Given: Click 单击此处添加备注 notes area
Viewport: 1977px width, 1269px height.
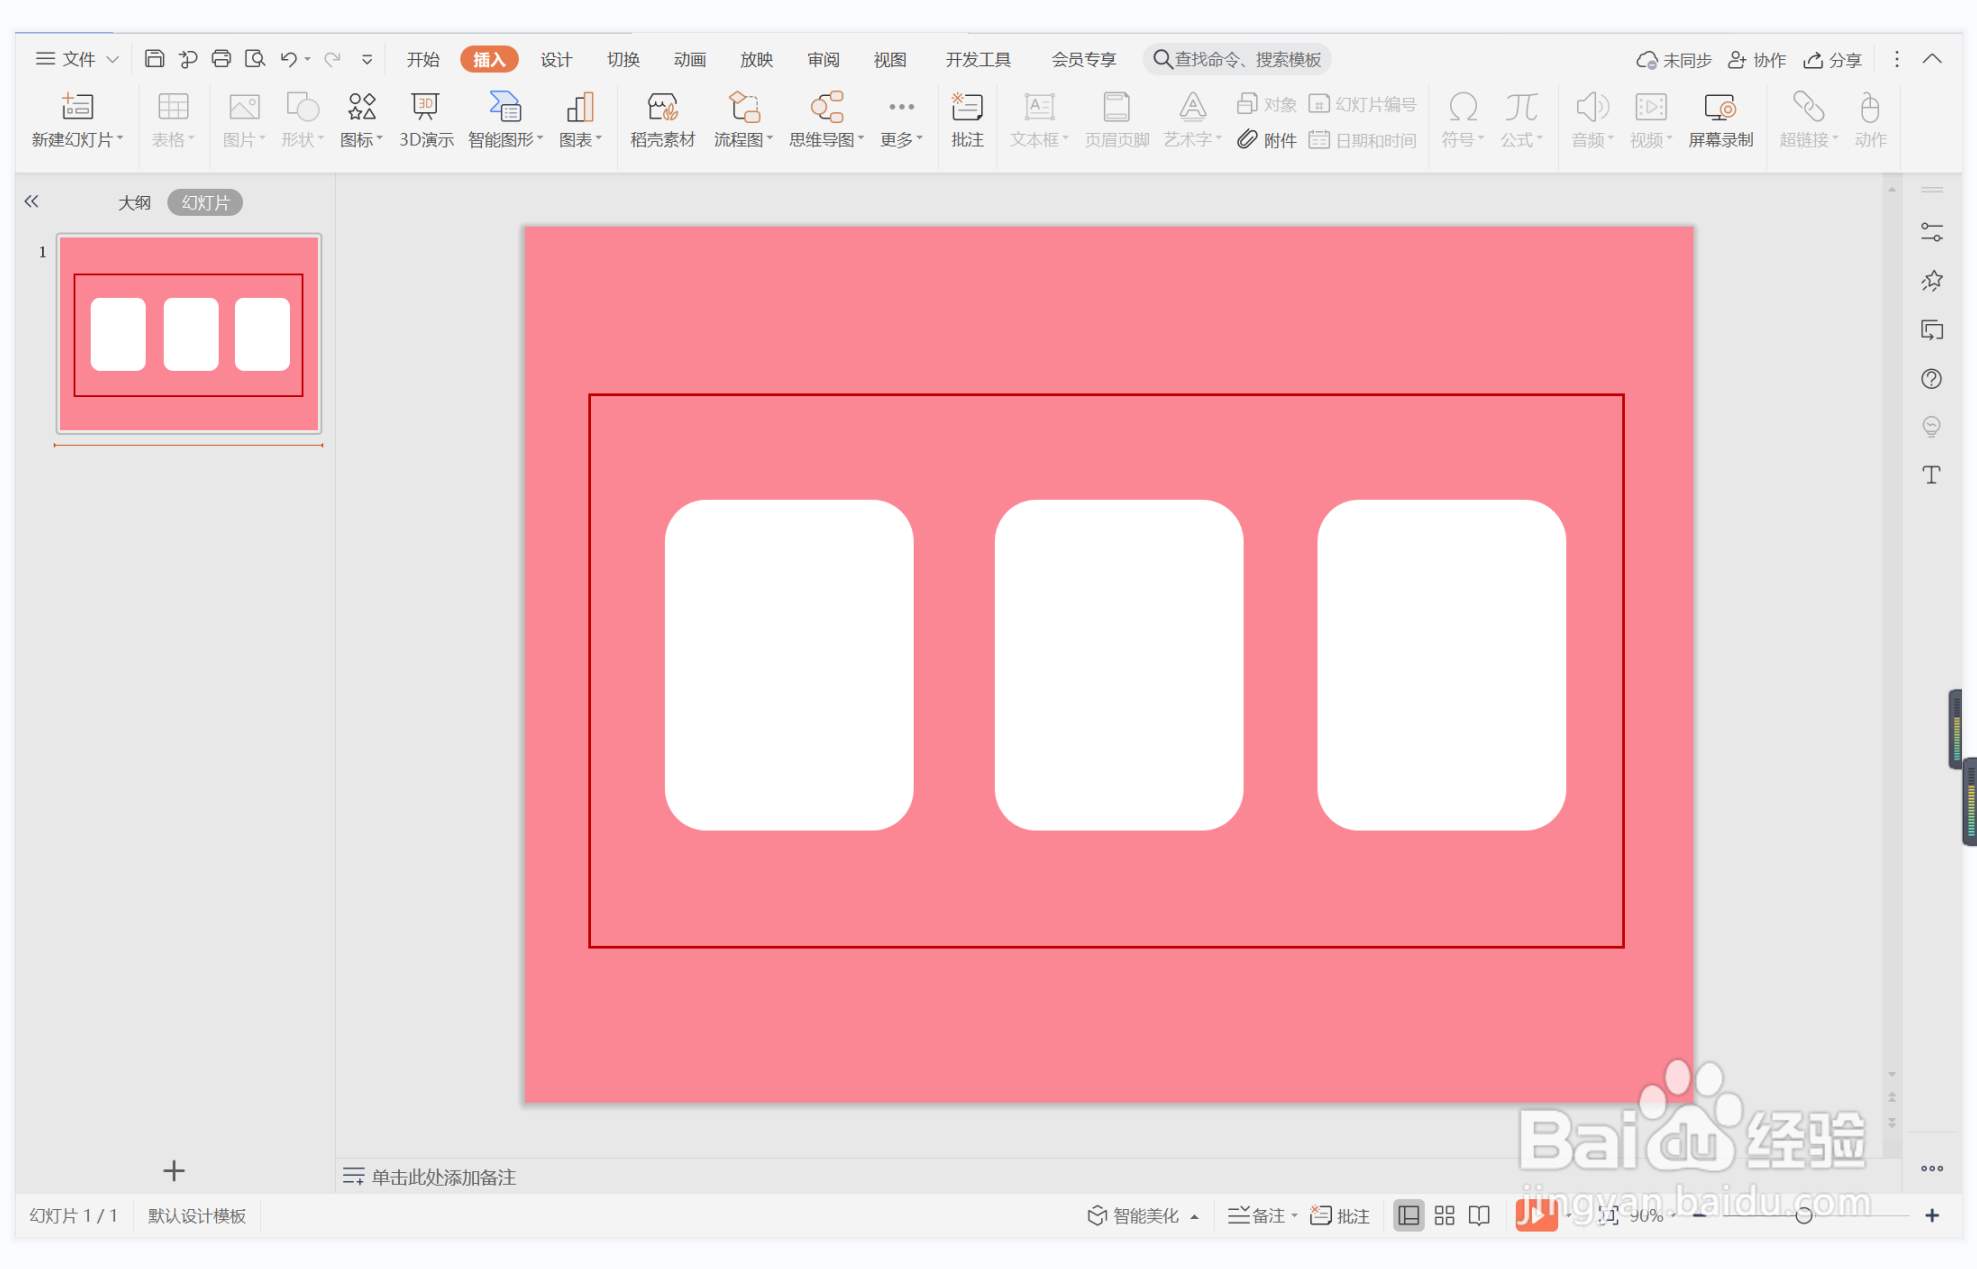Looking at the screenshot, I should click(443, 1177).
